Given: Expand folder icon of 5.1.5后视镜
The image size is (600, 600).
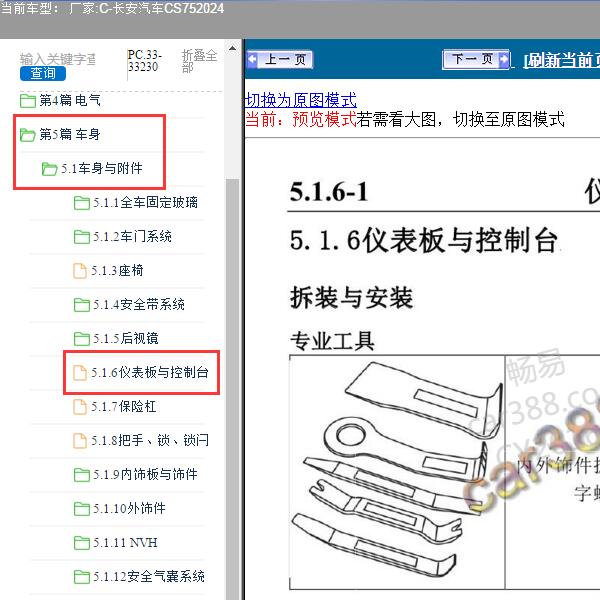Looking at the screenshot, I should tap(82, 339).
